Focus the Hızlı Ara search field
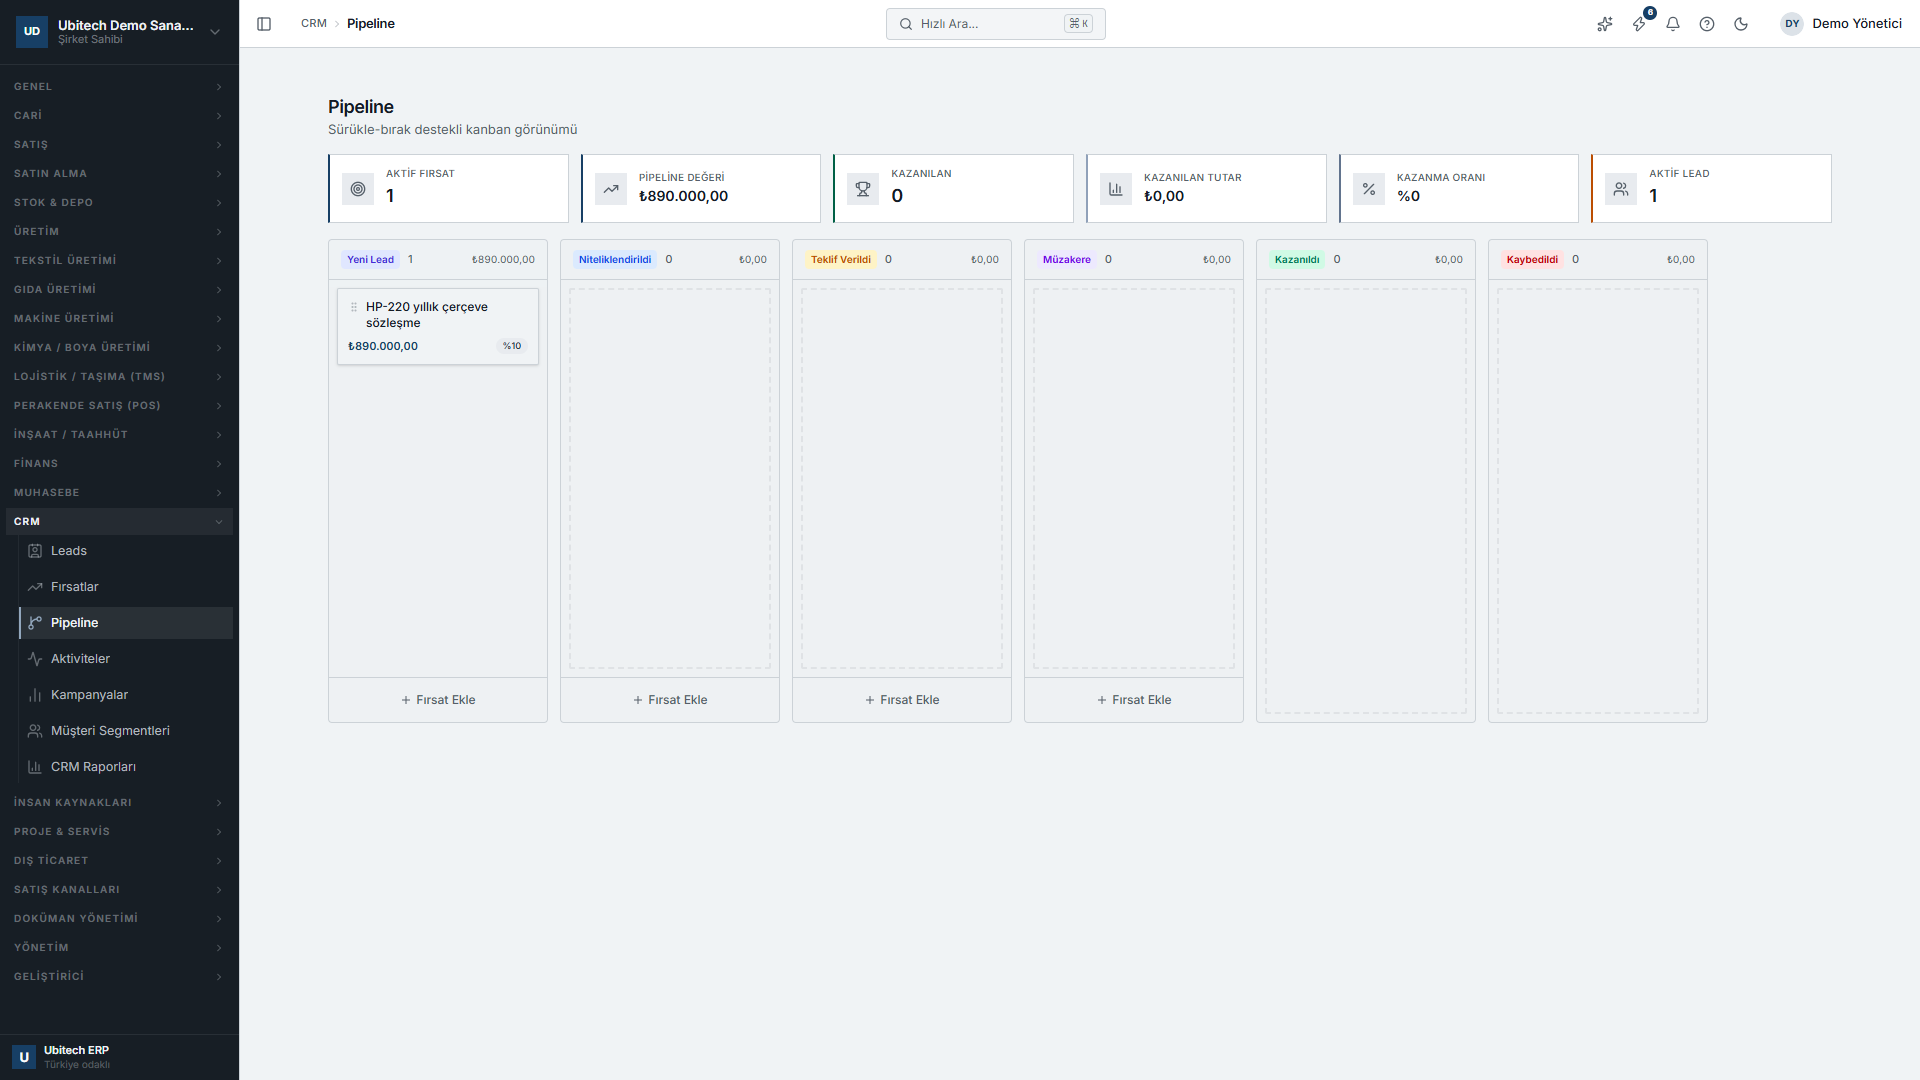 (x=995, y=24)
